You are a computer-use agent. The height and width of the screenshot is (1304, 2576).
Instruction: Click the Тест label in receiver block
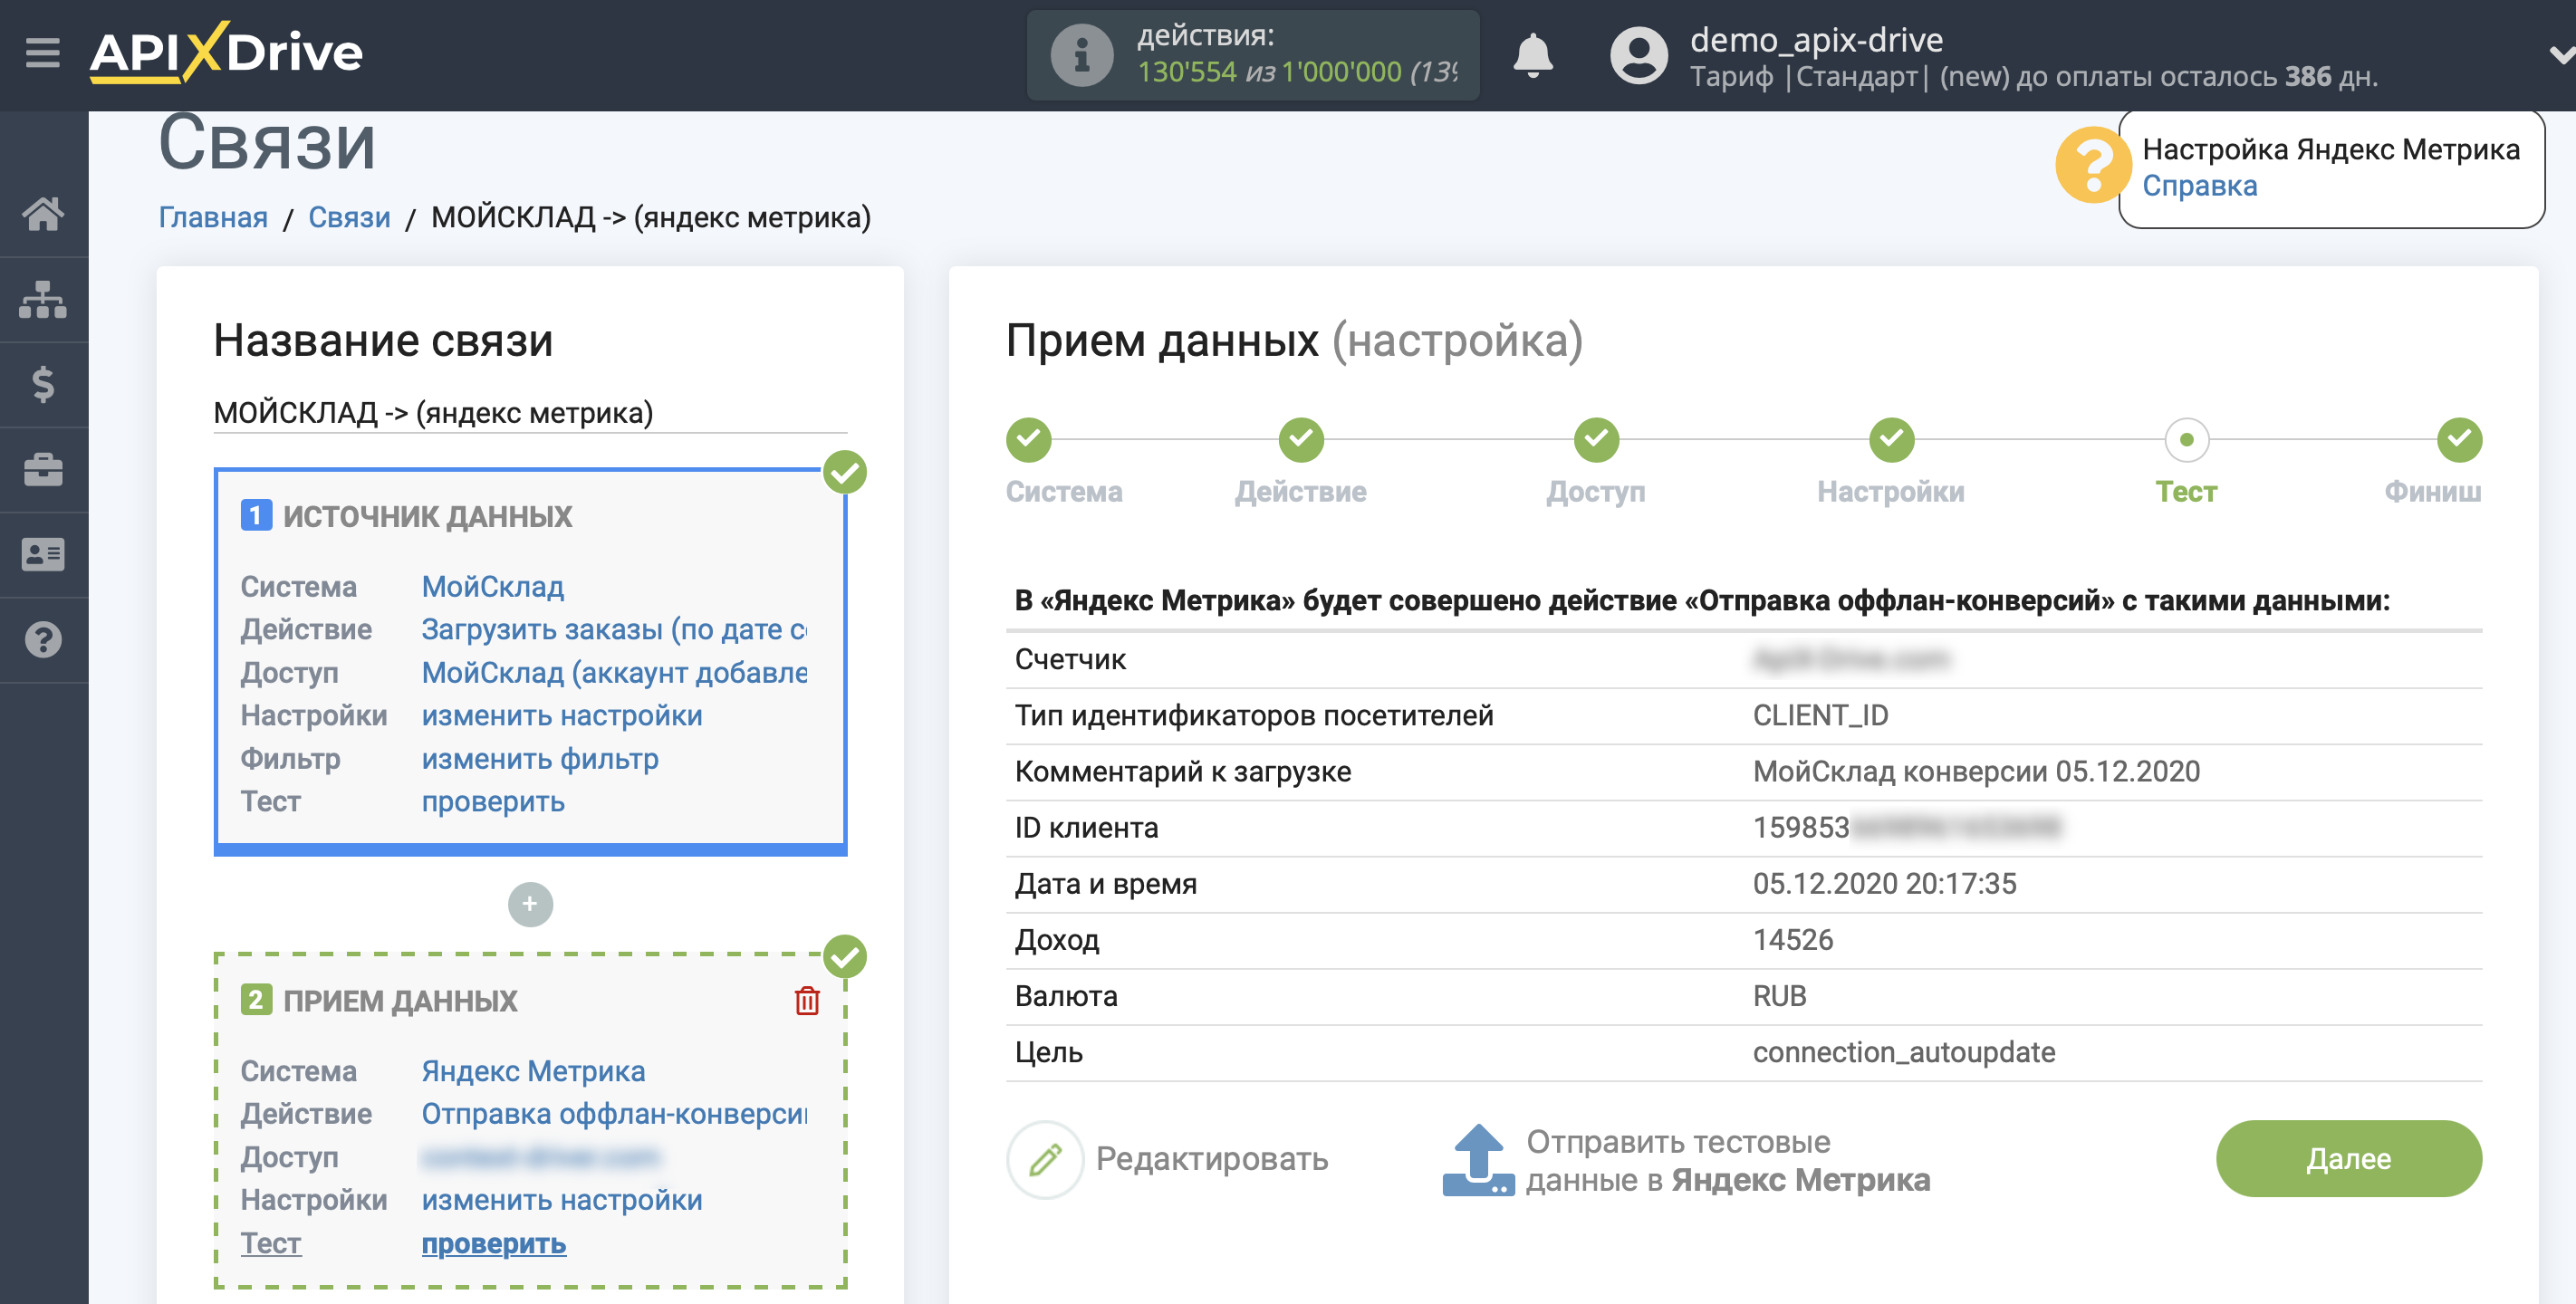coord(270,1244)
